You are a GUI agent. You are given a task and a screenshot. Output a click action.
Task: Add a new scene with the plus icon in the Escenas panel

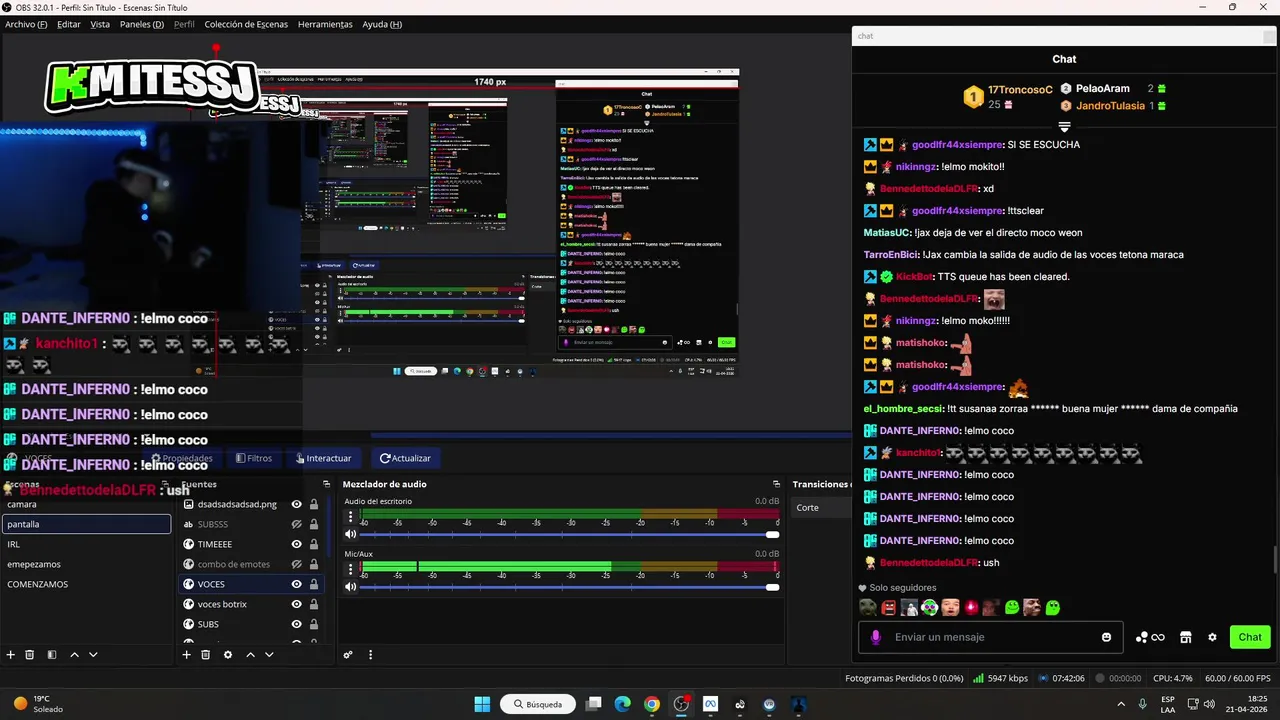[x=11, y=655]
